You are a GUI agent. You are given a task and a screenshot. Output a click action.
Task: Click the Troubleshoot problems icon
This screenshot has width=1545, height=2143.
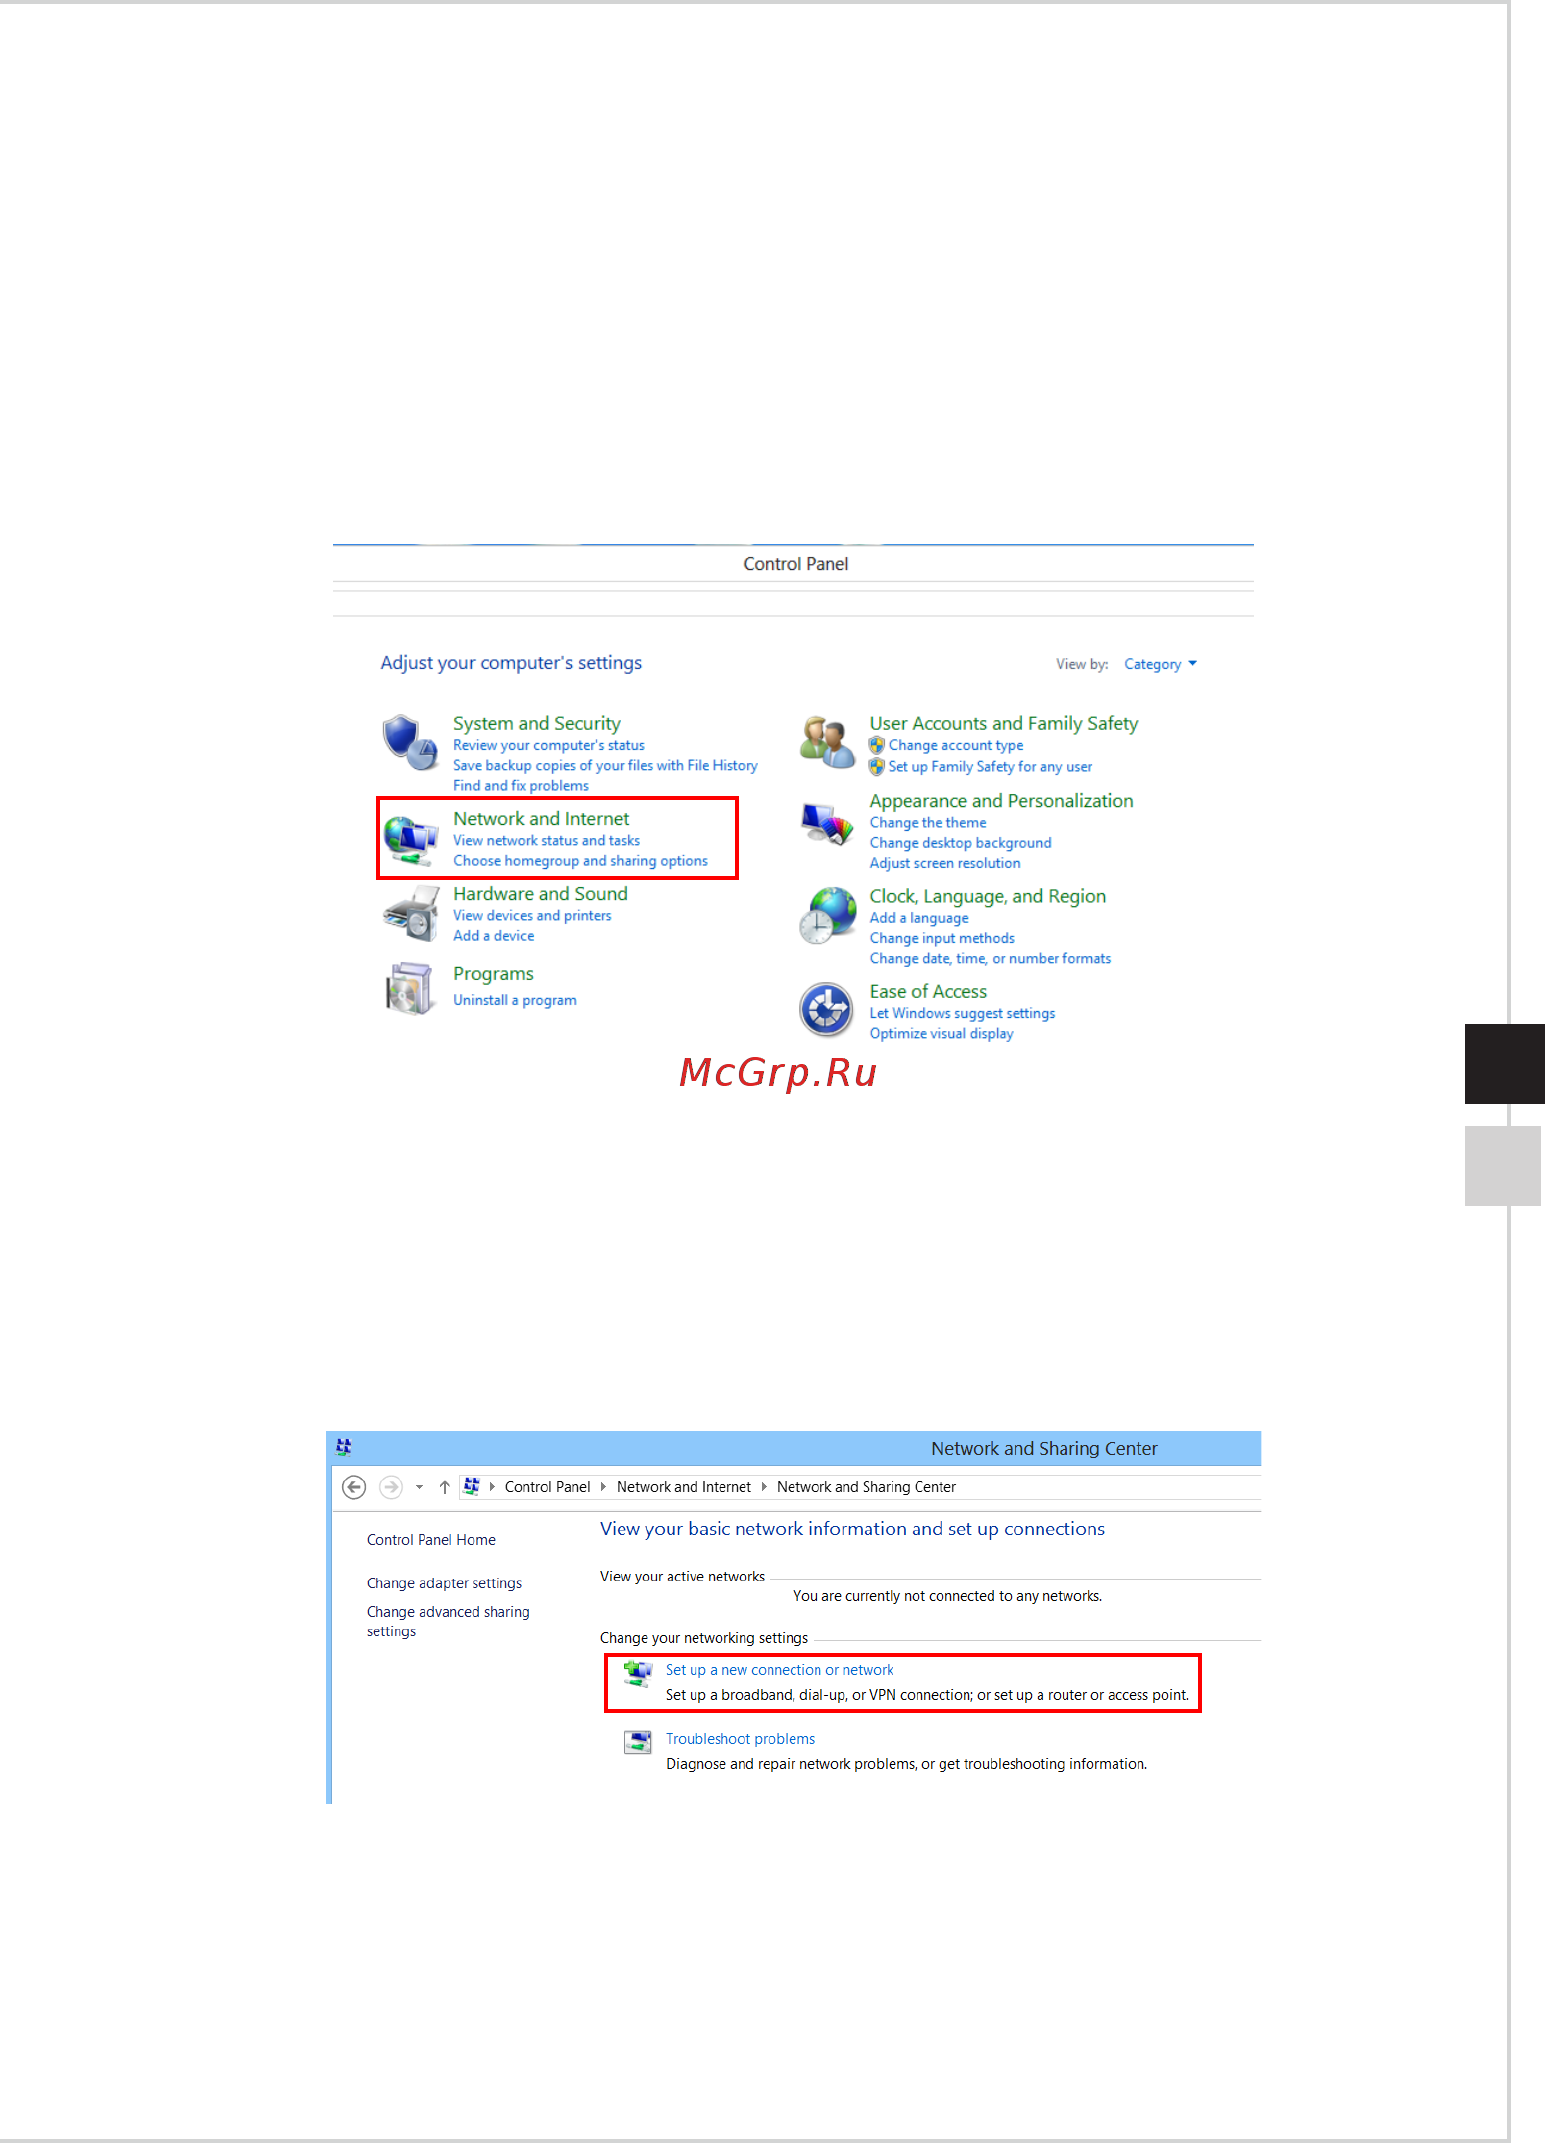tap(638, 1742)
